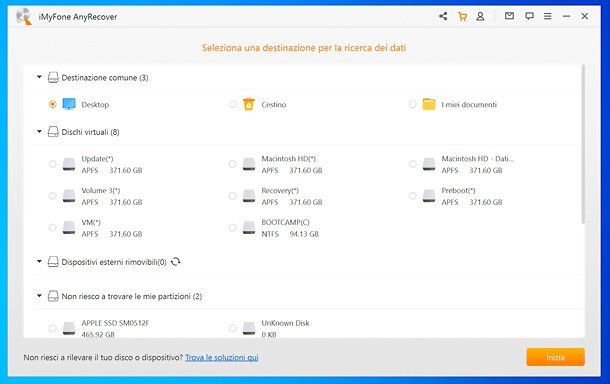Image resolution: width=610 pixels, height=384 pixels.
Task: Click the Macintosh HD - Dati... name
Action: tap(478, 159)
